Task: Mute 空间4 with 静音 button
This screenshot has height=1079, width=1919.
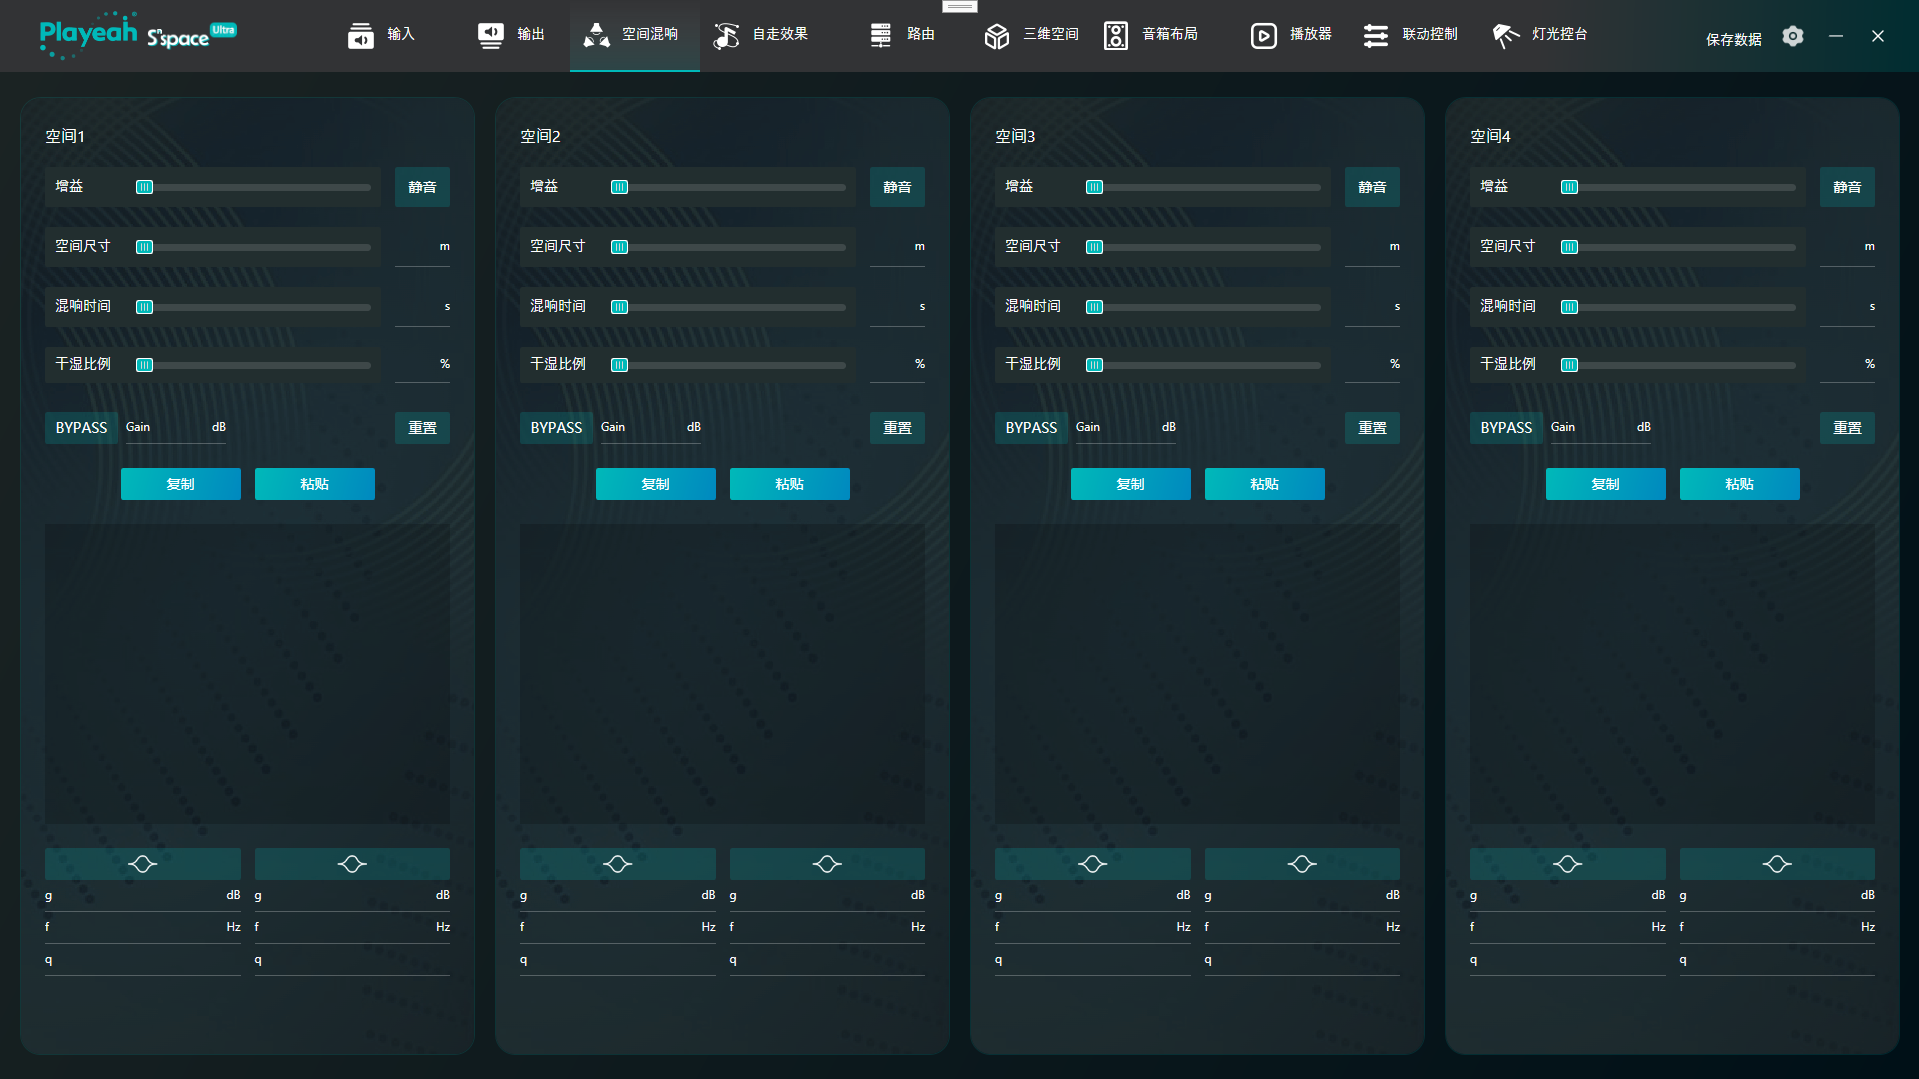Action: [x=1847, y=187]
